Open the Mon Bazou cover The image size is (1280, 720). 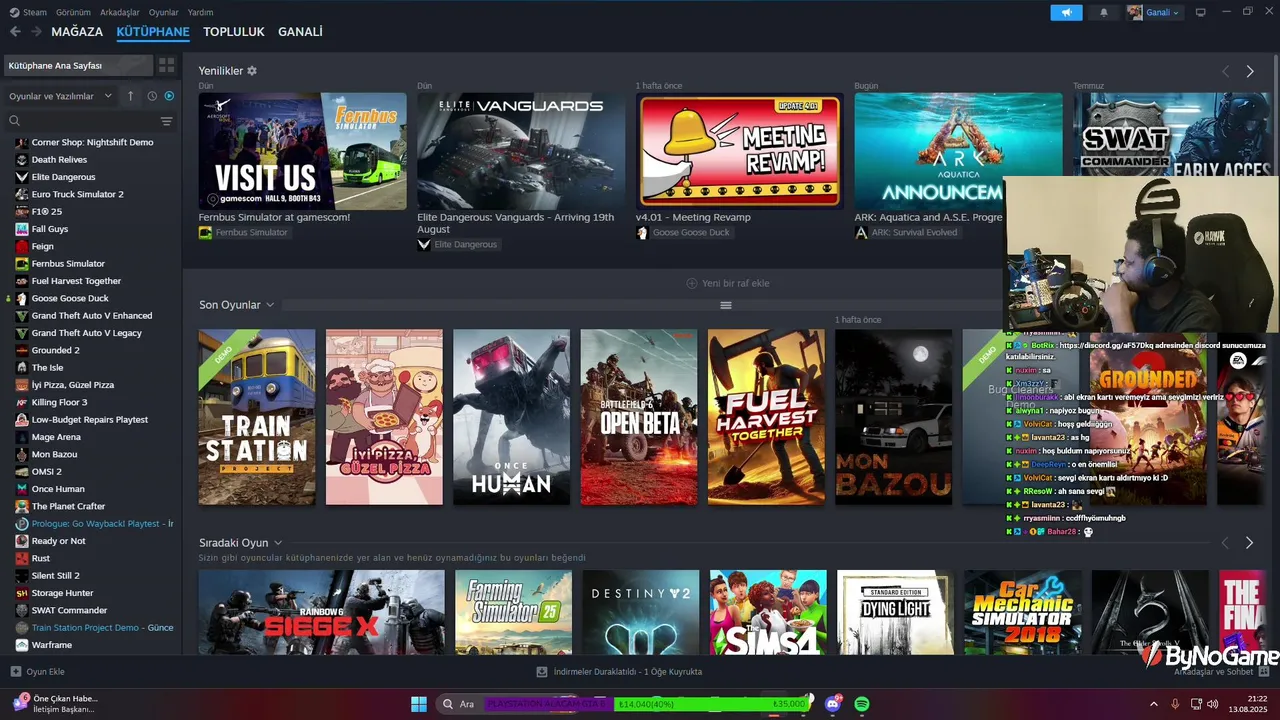[x=894, y=417]
